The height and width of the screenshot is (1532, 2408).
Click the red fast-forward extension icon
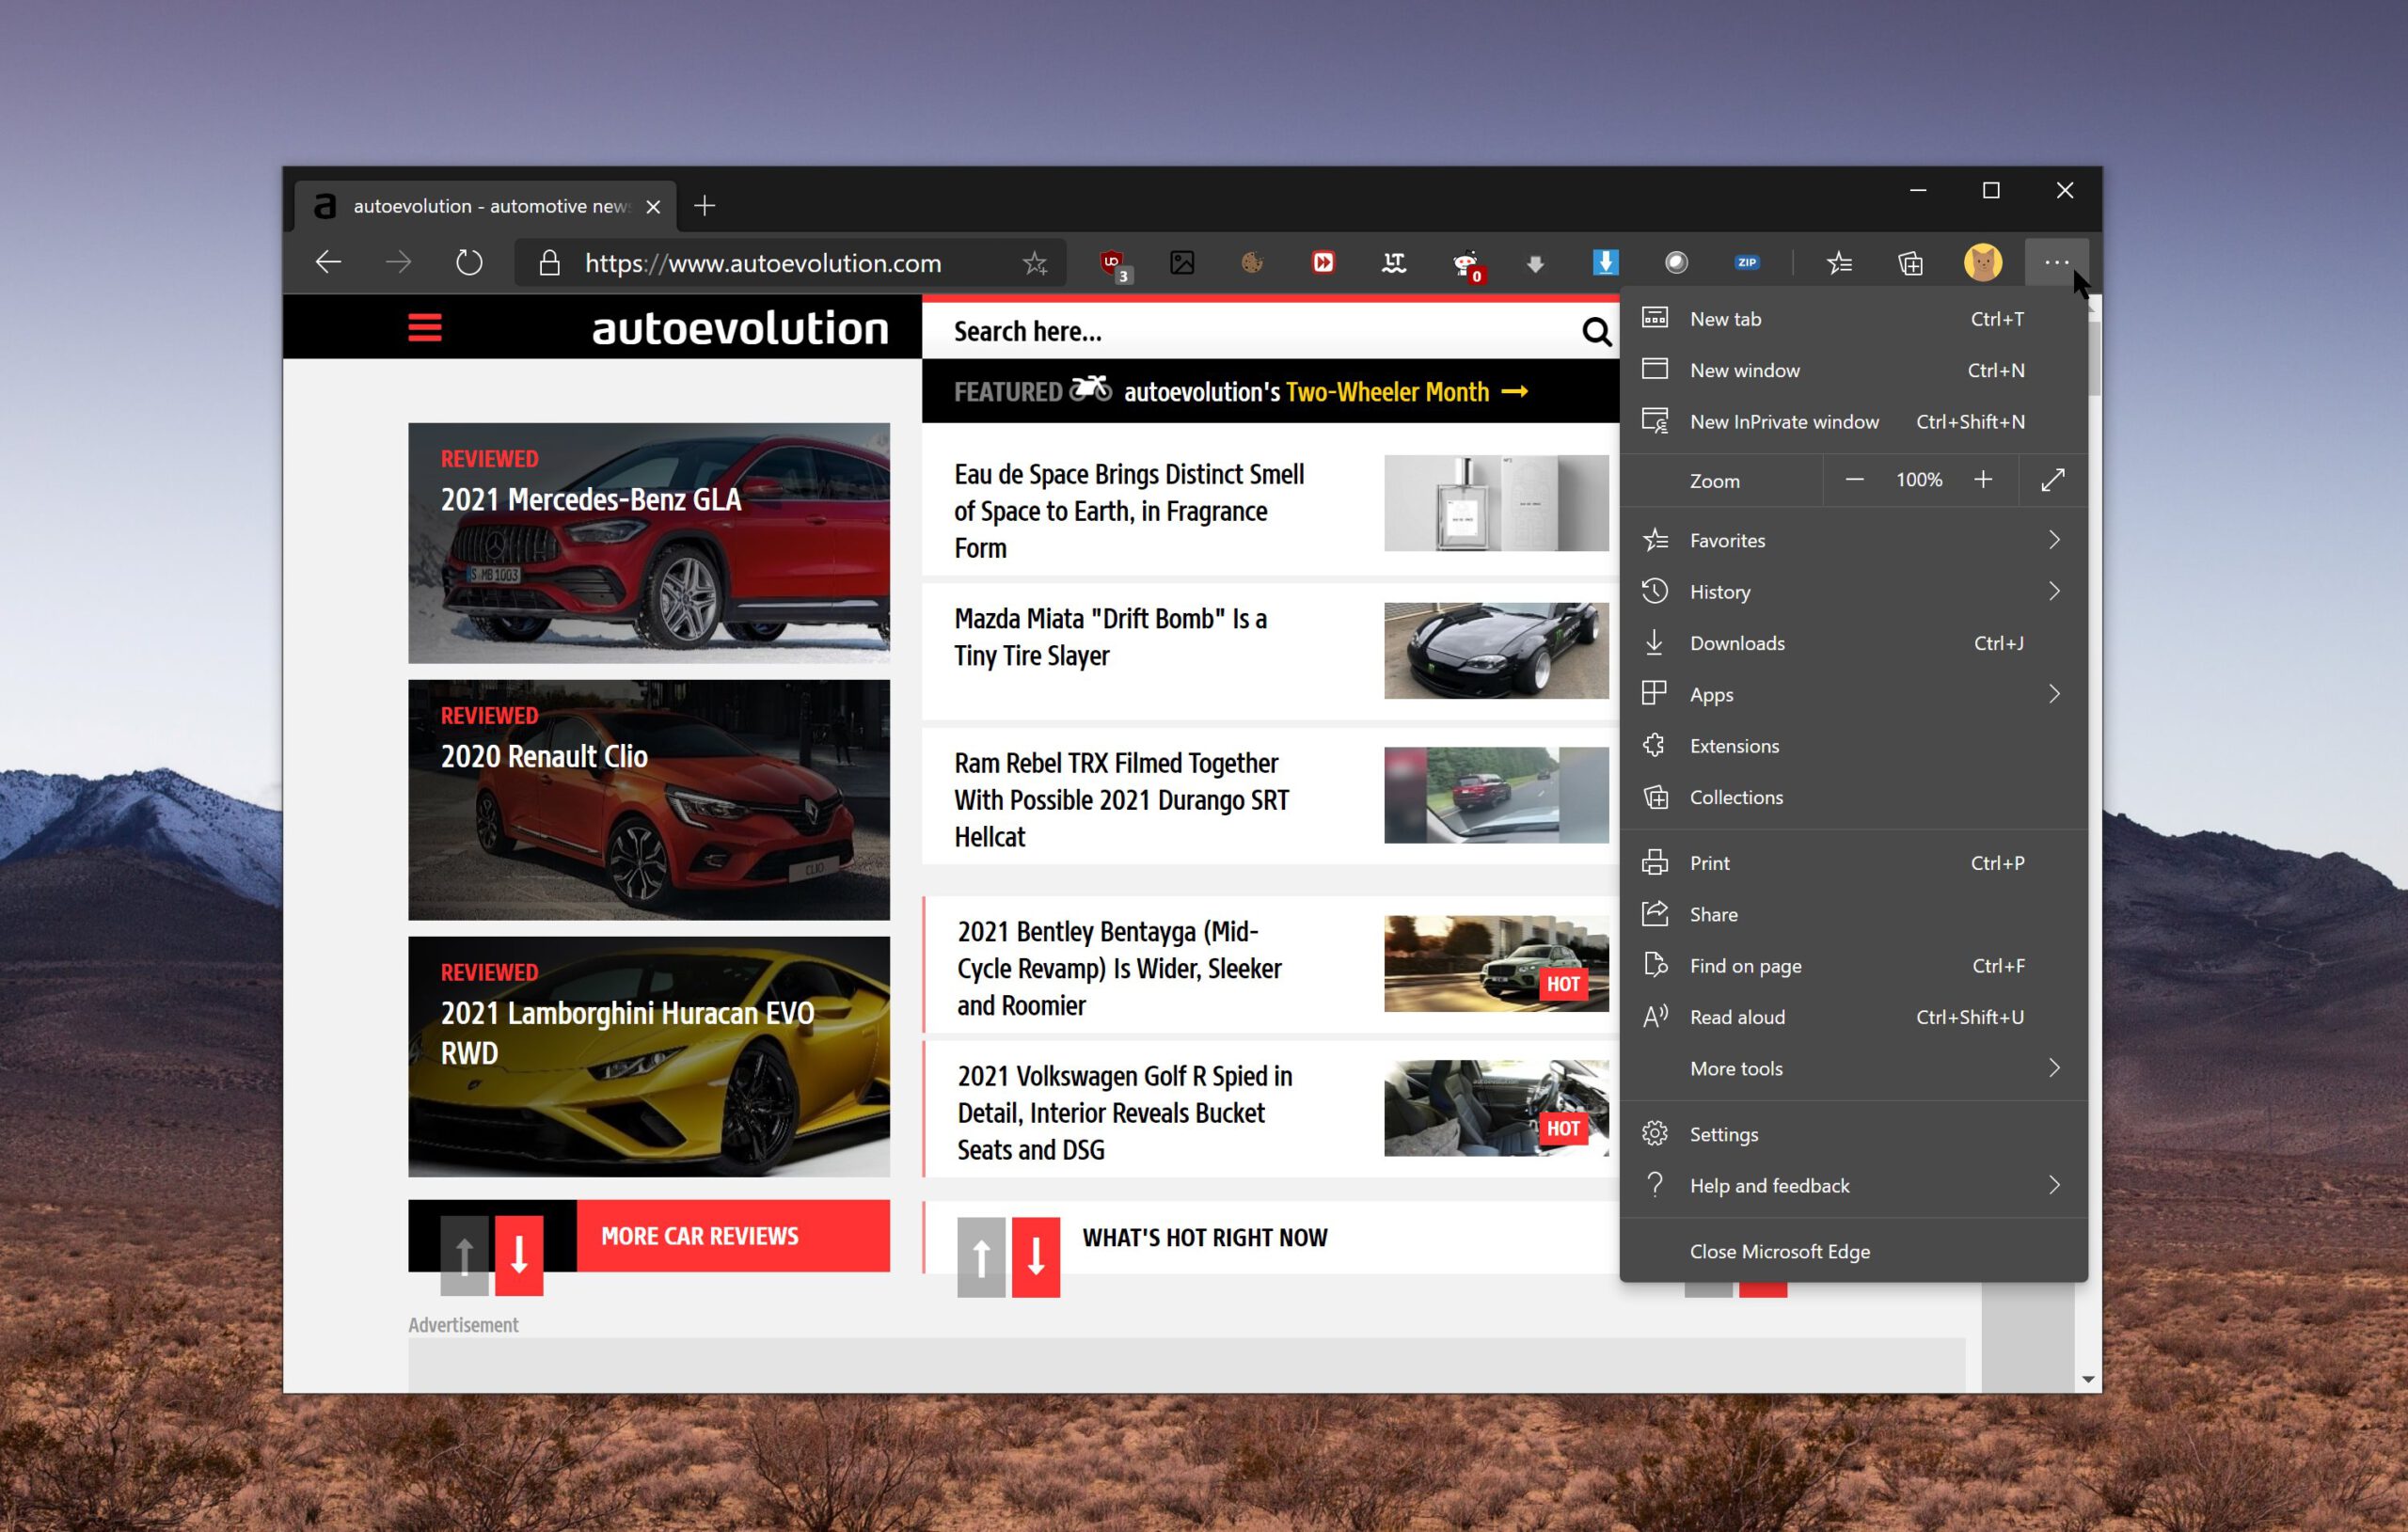(x=1323, y=263)
